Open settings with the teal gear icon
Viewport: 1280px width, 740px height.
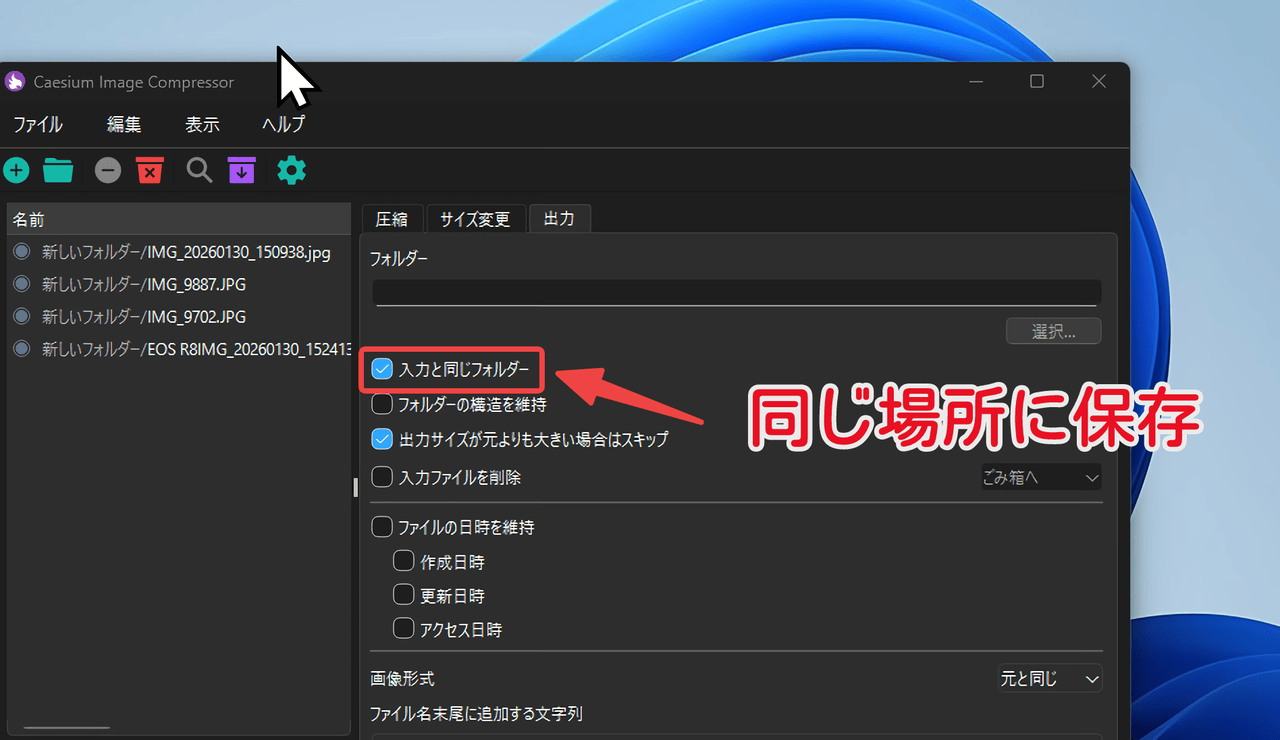291,171
